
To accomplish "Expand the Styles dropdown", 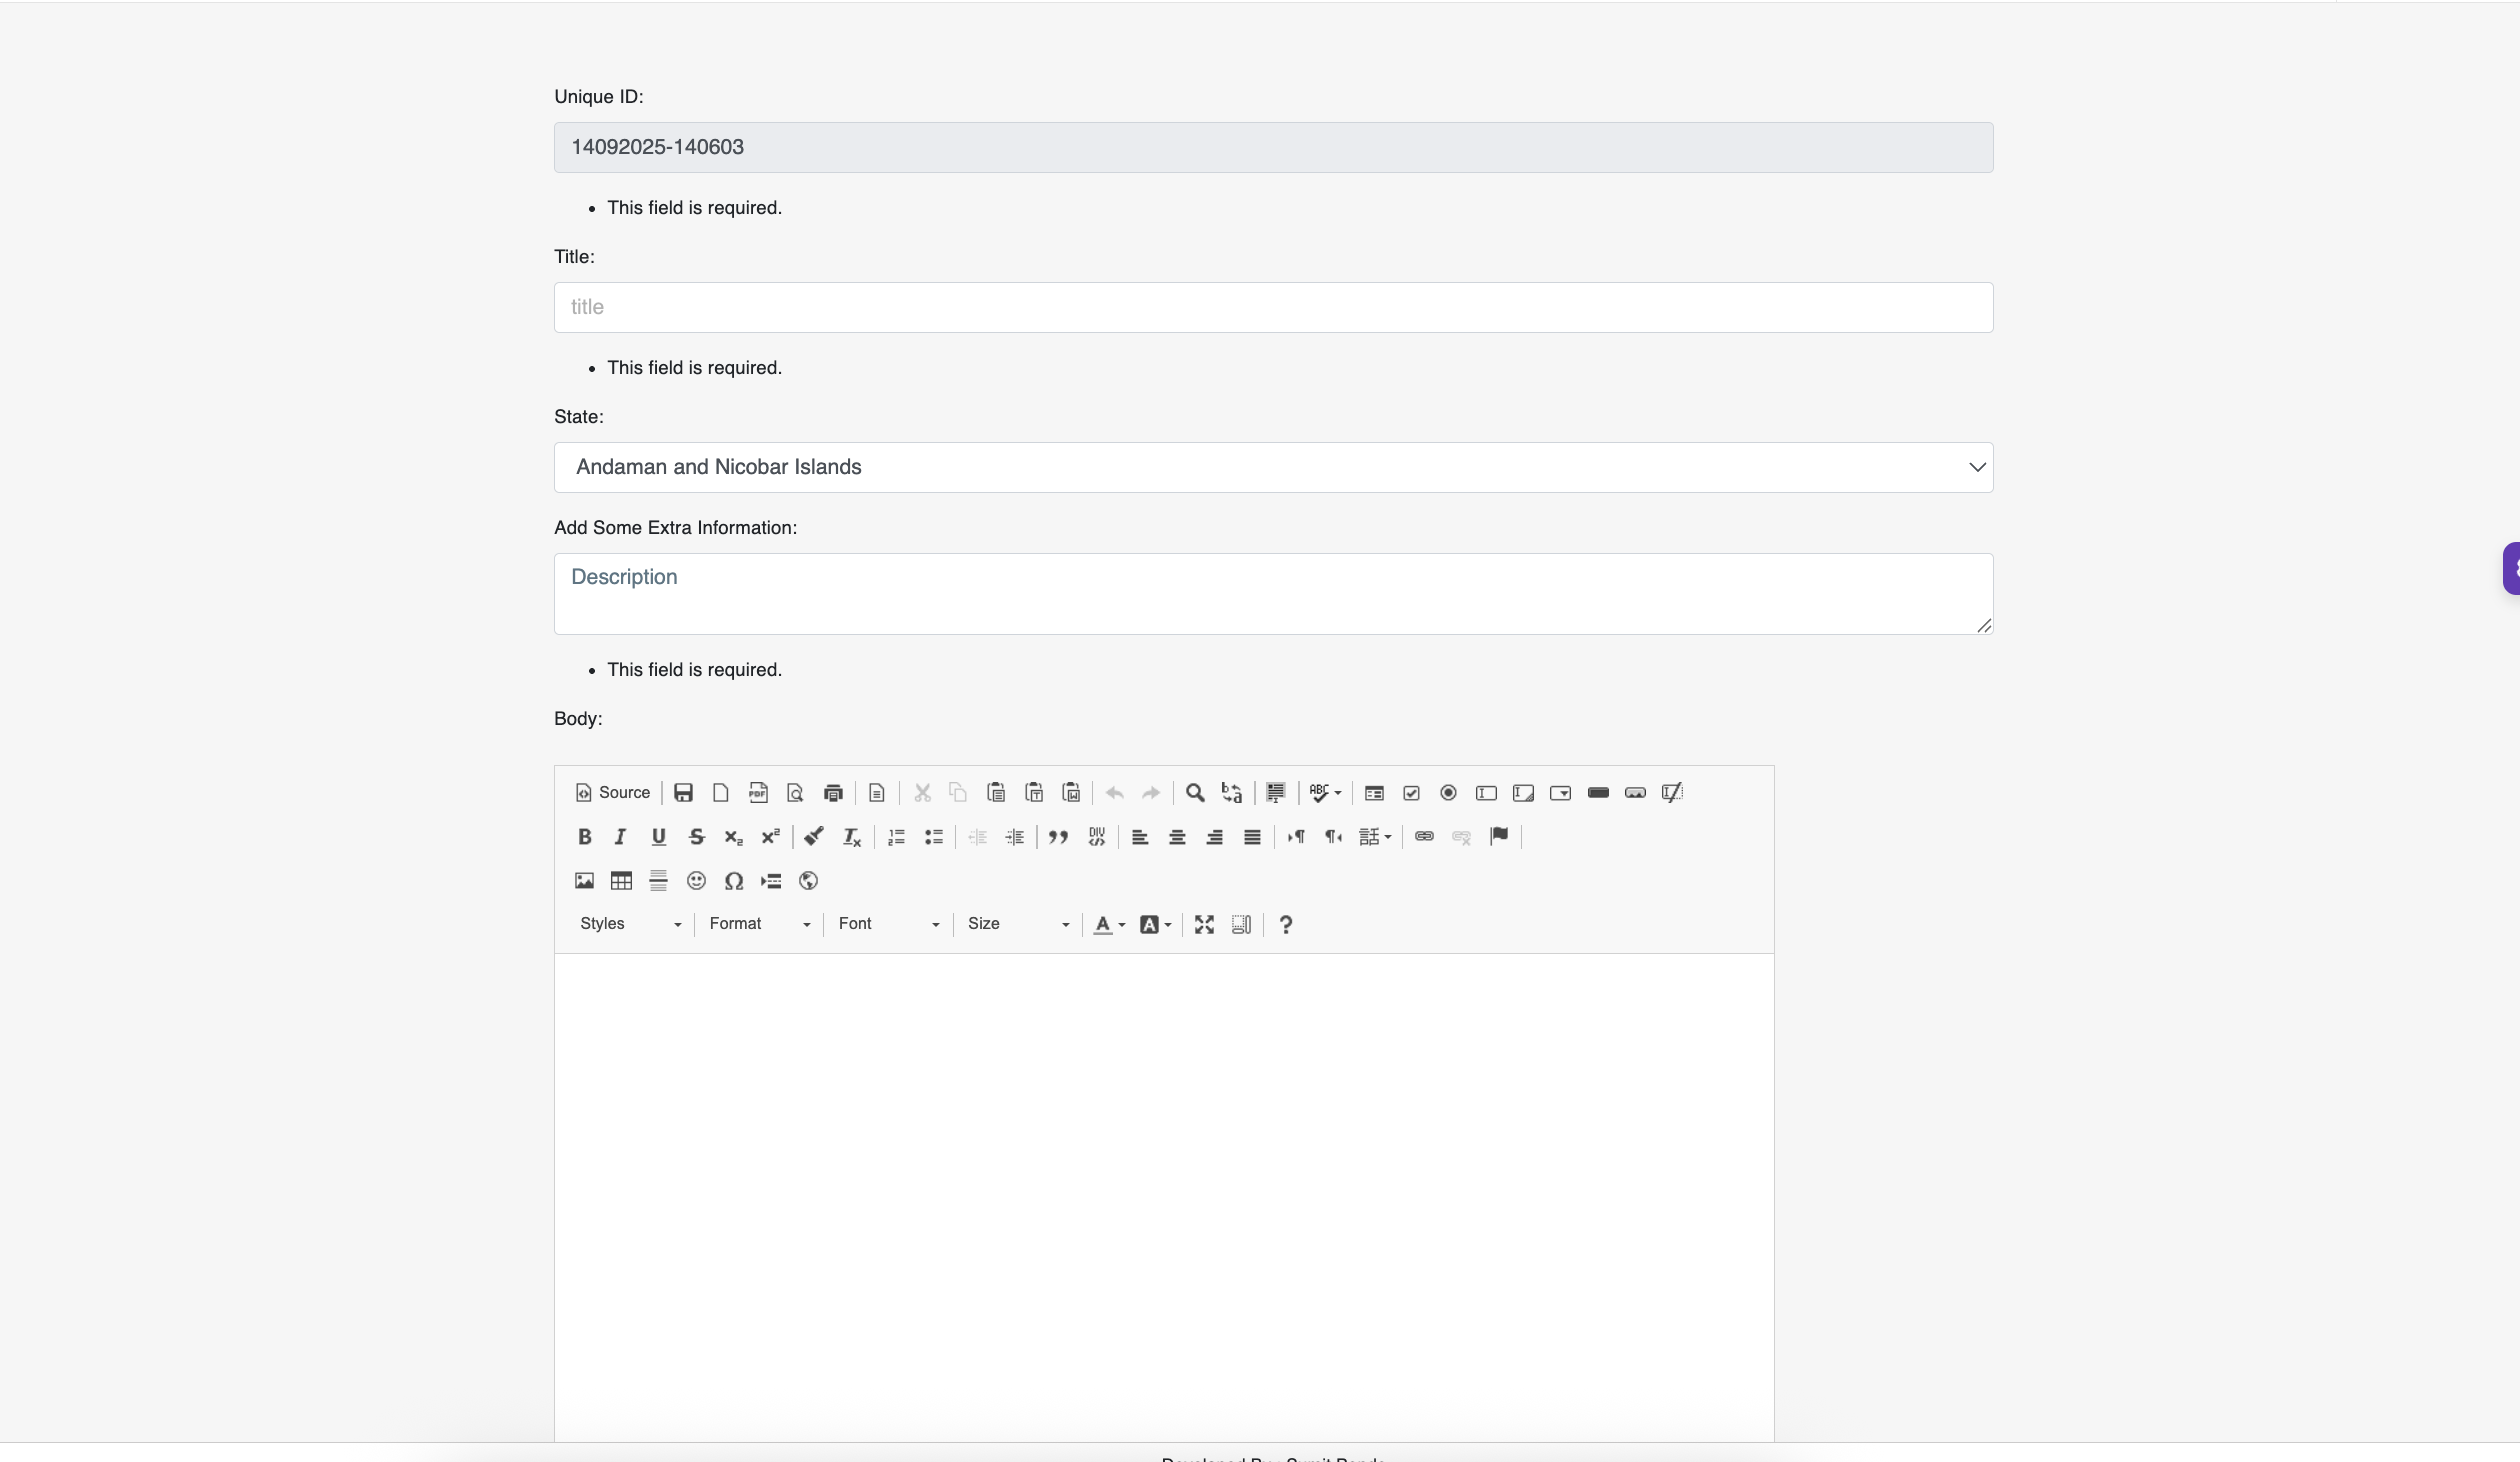I will (x=630, y=924).
